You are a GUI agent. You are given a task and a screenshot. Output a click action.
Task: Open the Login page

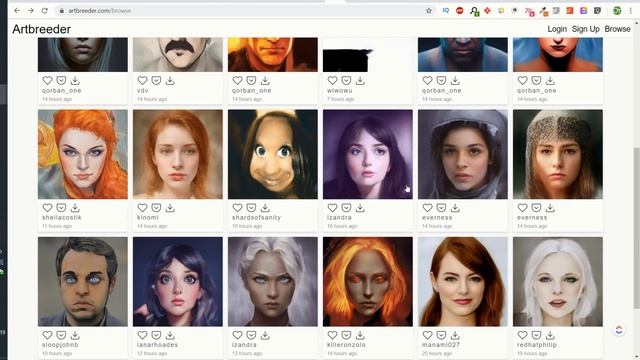pyautogui.click(x=557, y=29)
